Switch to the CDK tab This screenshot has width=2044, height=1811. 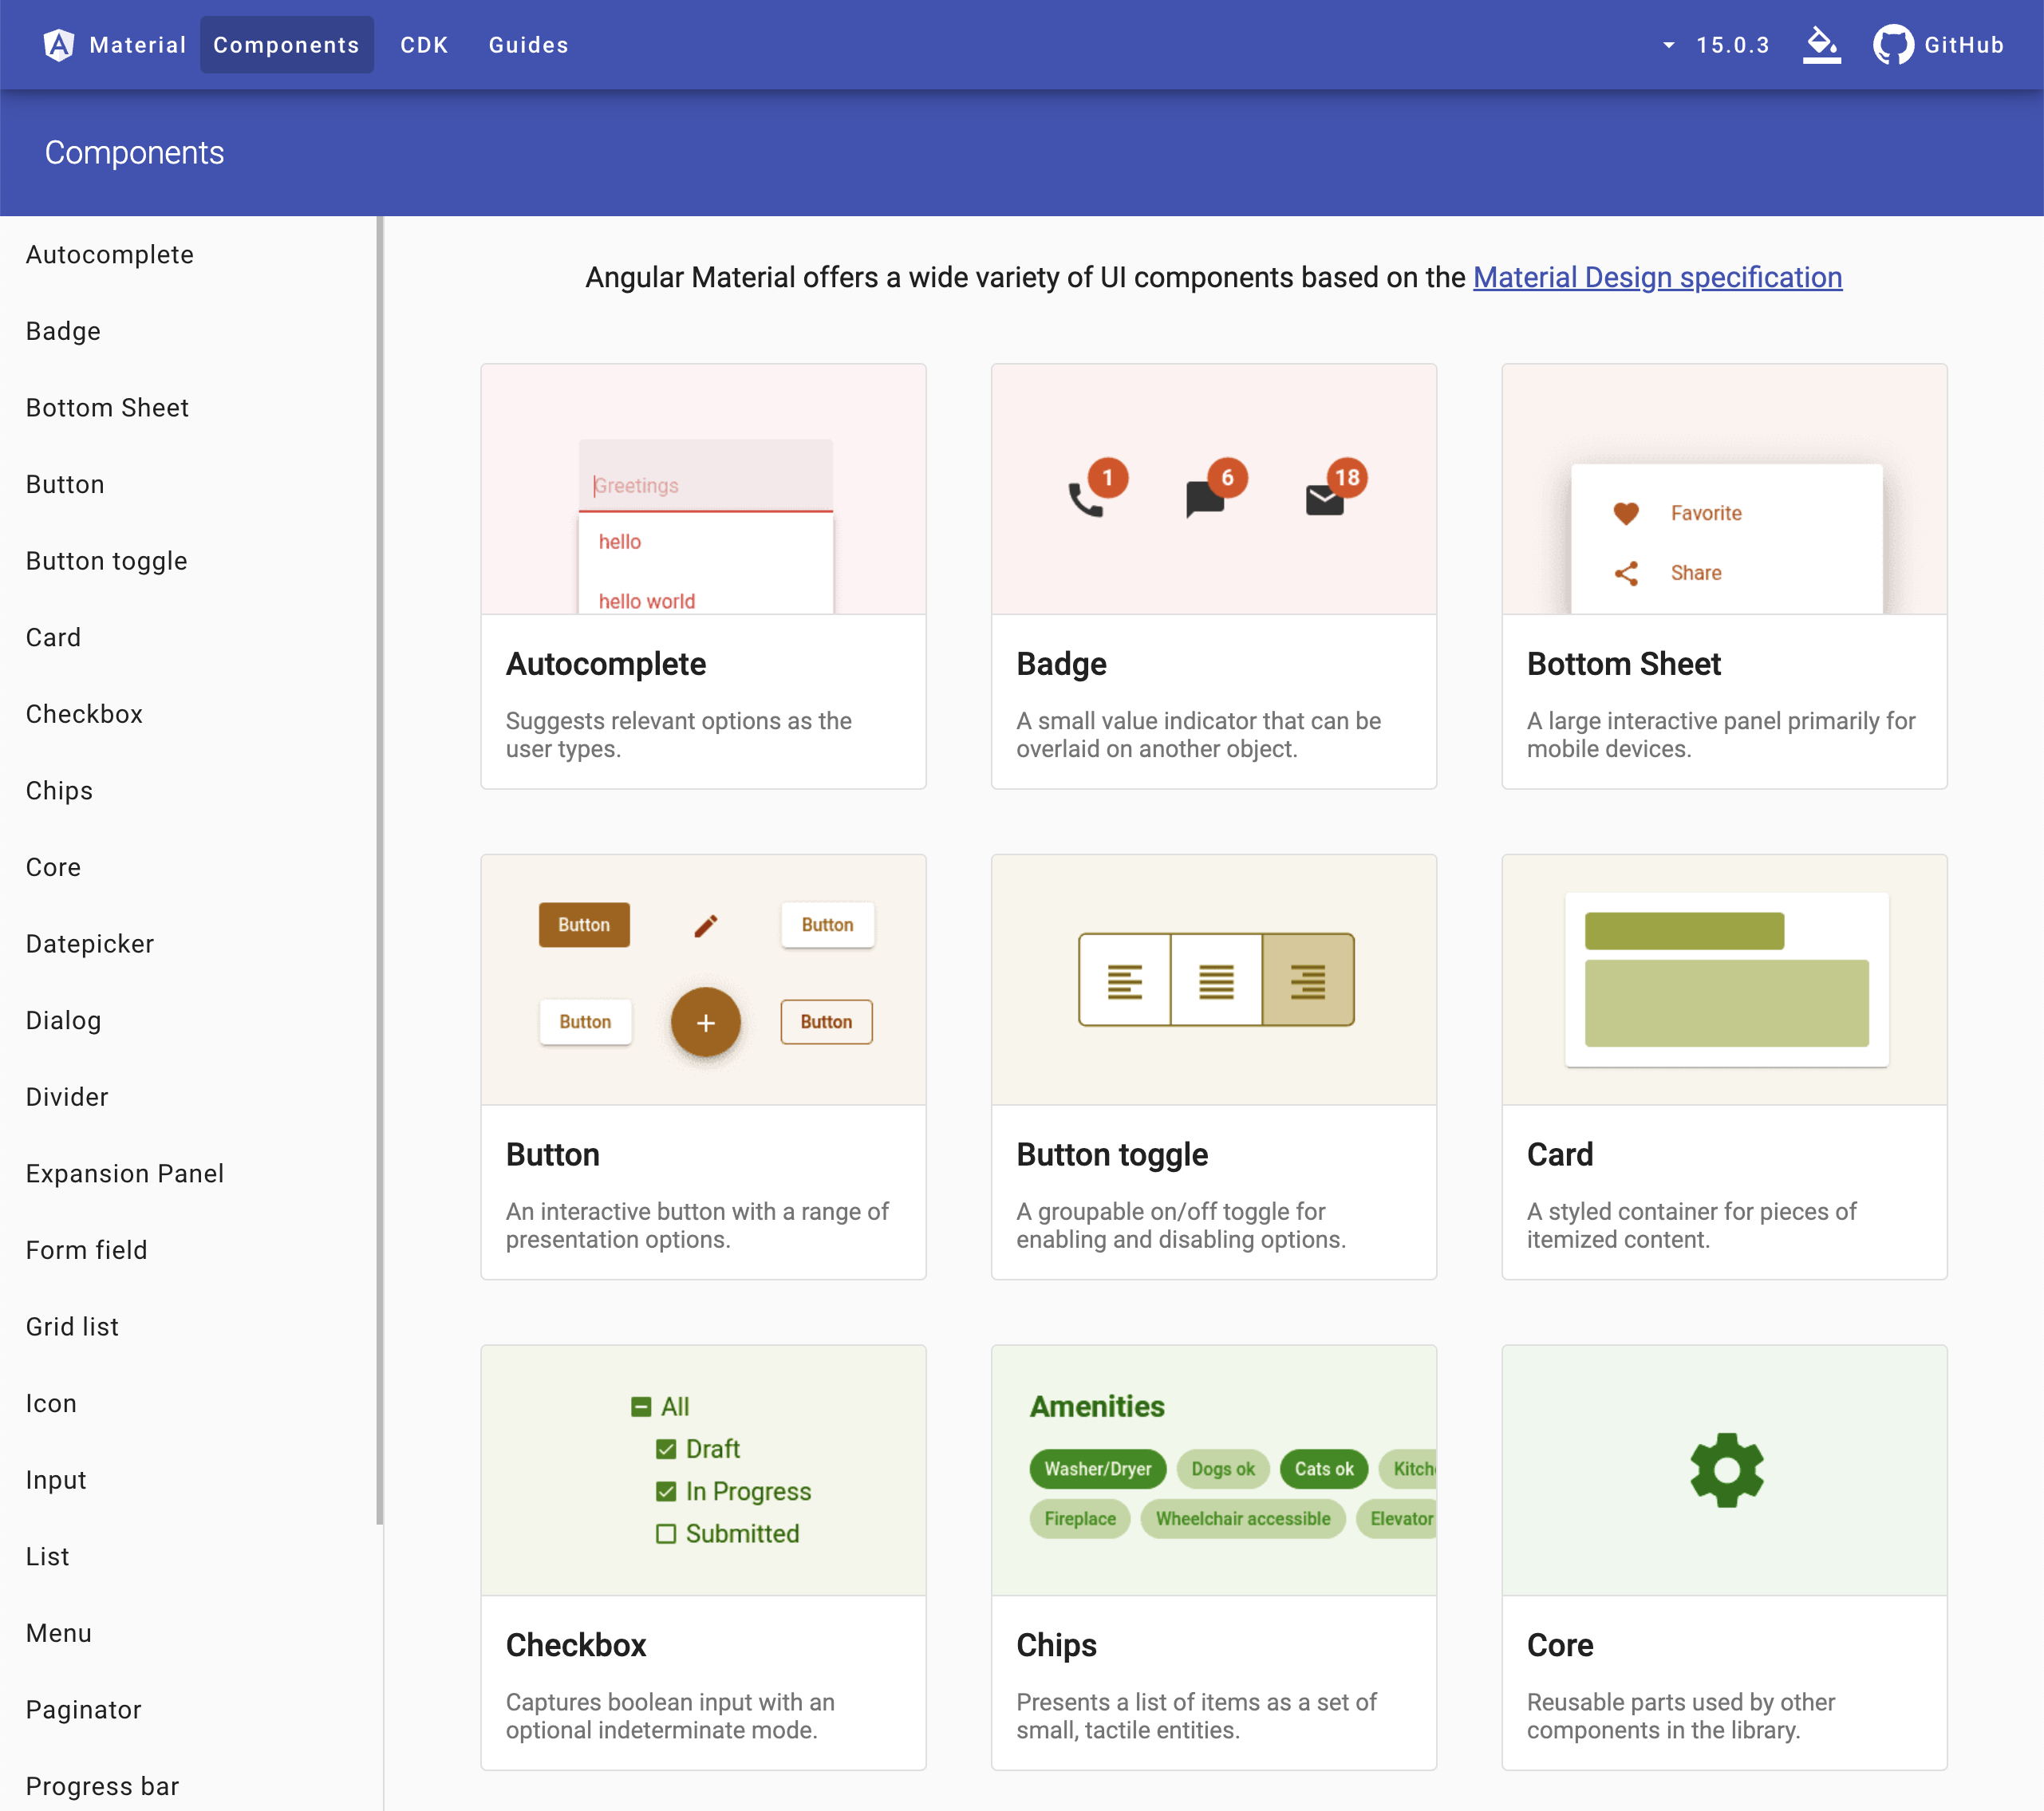point(424,44)
